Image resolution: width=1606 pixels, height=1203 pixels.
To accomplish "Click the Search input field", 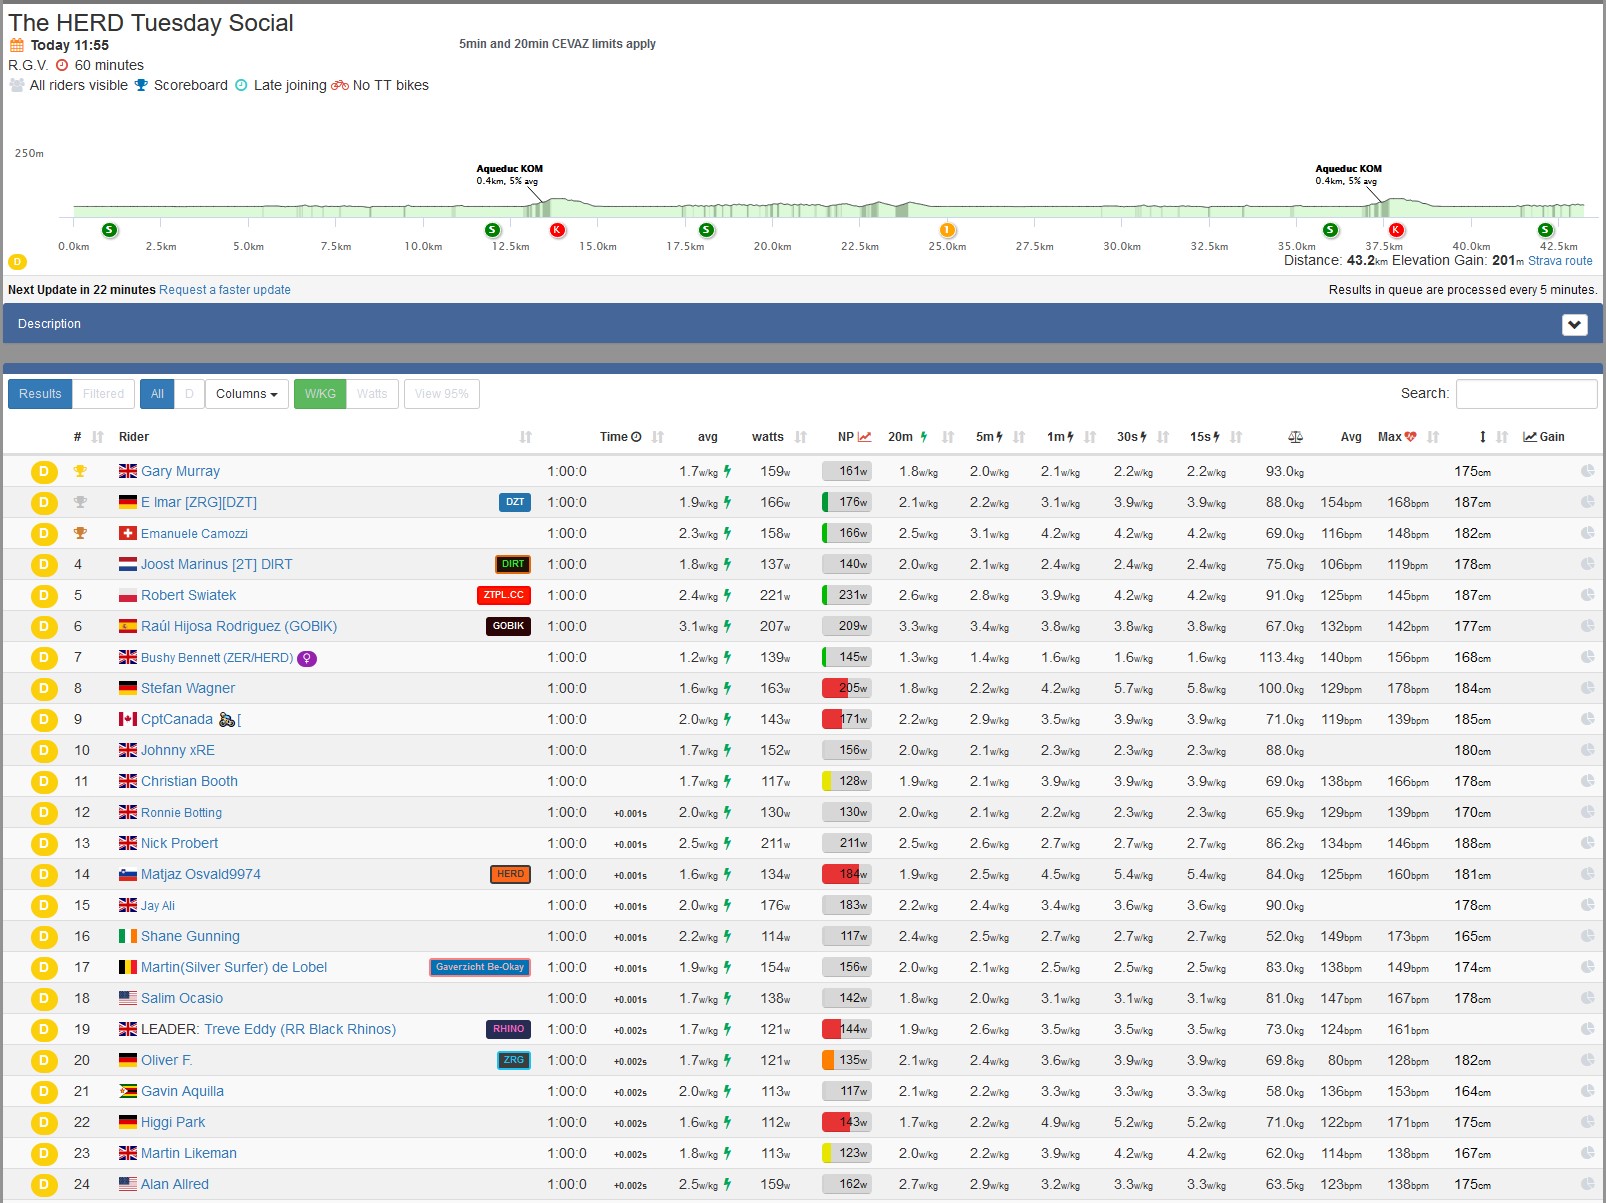I will tap(1526, 394).
